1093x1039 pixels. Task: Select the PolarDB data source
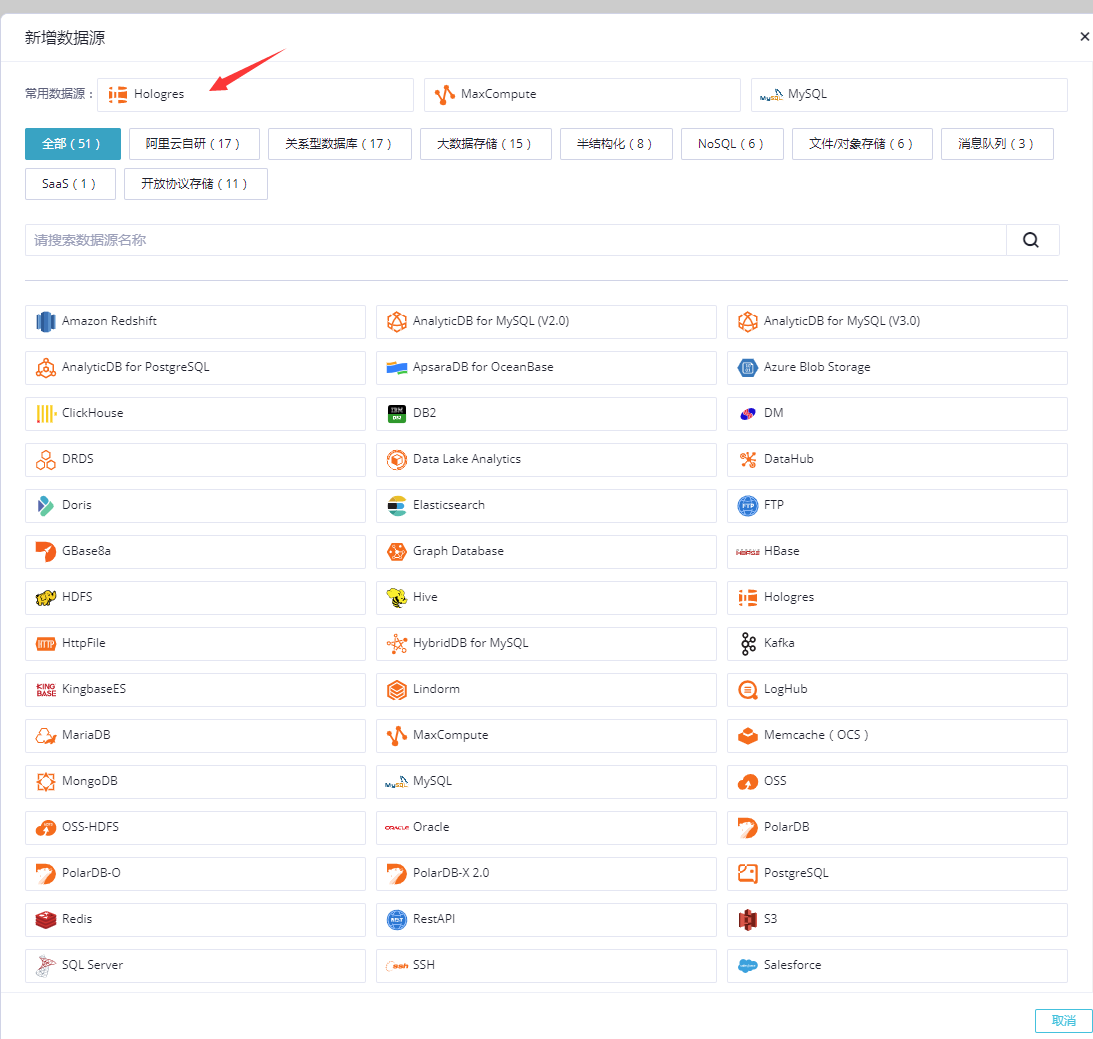point(897,828)
